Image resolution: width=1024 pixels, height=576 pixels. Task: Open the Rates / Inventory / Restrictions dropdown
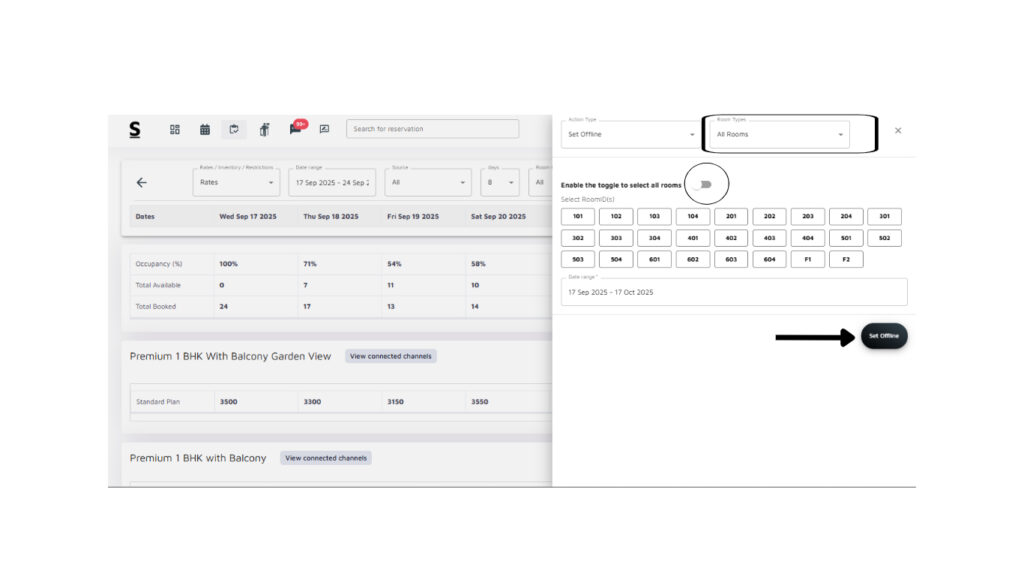(x=235, y=183)
